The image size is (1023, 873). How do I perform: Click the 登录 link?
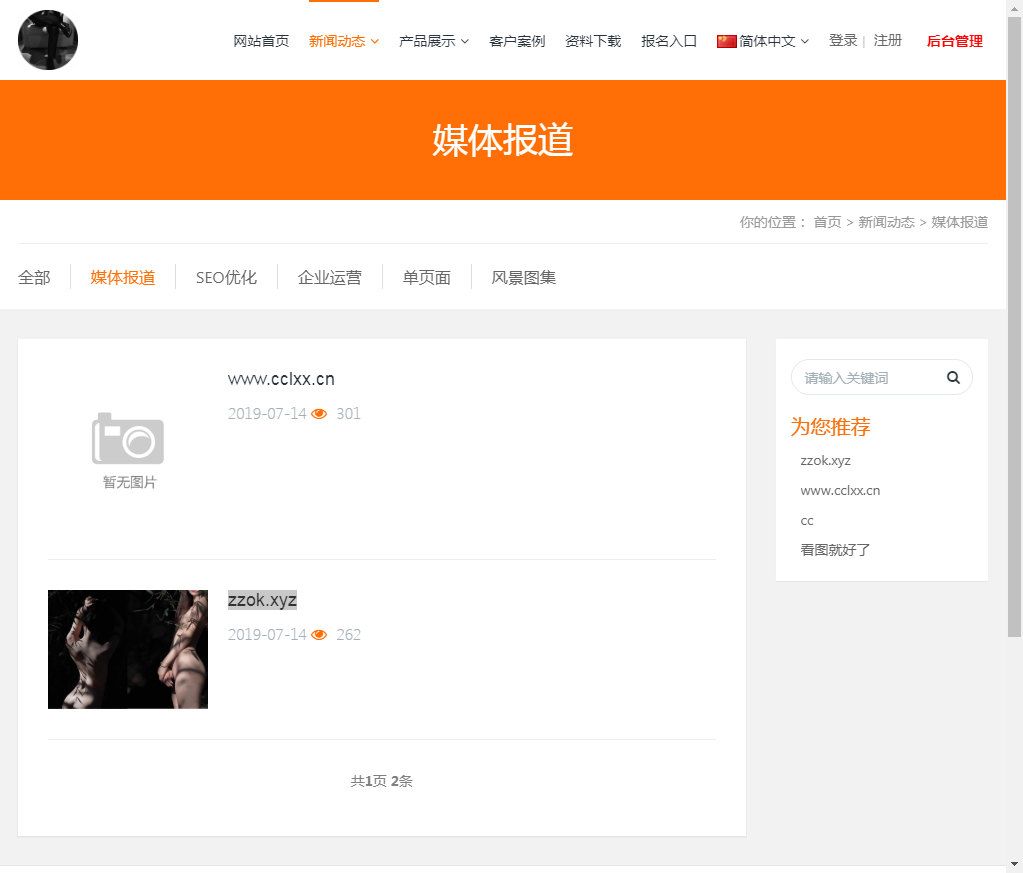(x=843, y=40)
